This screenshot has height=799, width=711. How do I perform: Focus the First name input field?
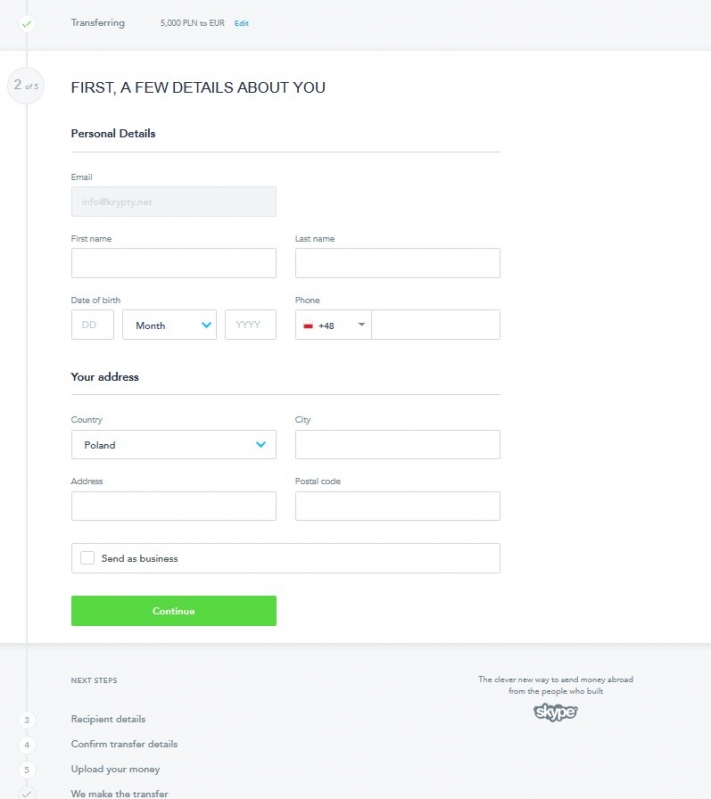tap(173, 263)
